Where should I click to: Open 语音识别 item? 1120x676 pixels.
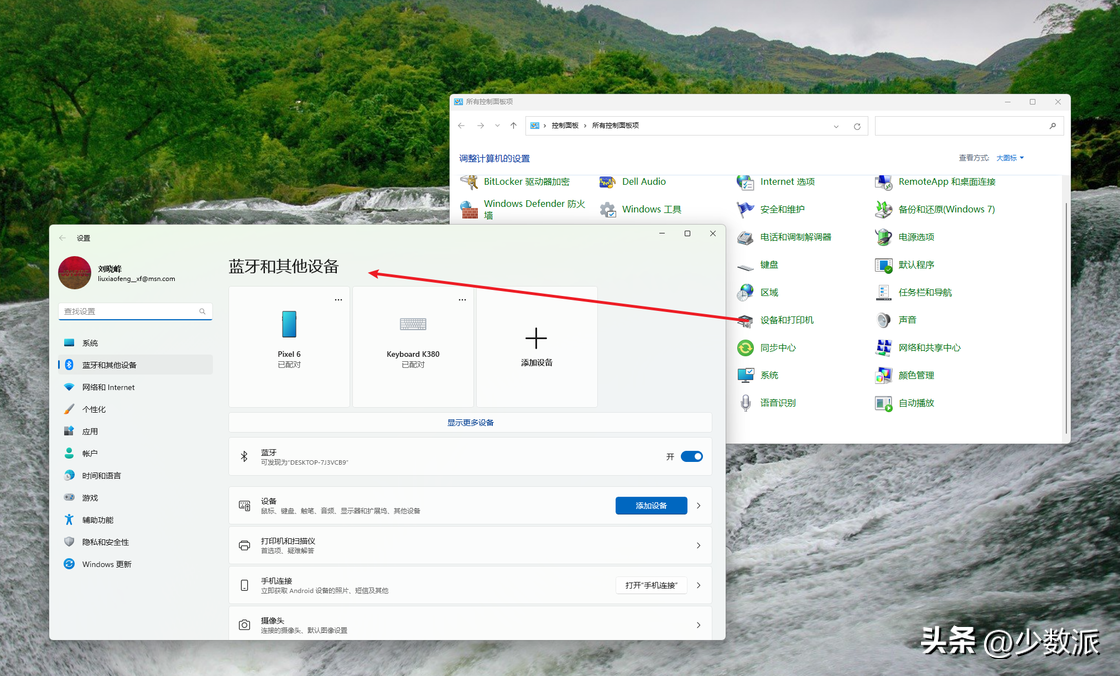click(x=777, y=403)
